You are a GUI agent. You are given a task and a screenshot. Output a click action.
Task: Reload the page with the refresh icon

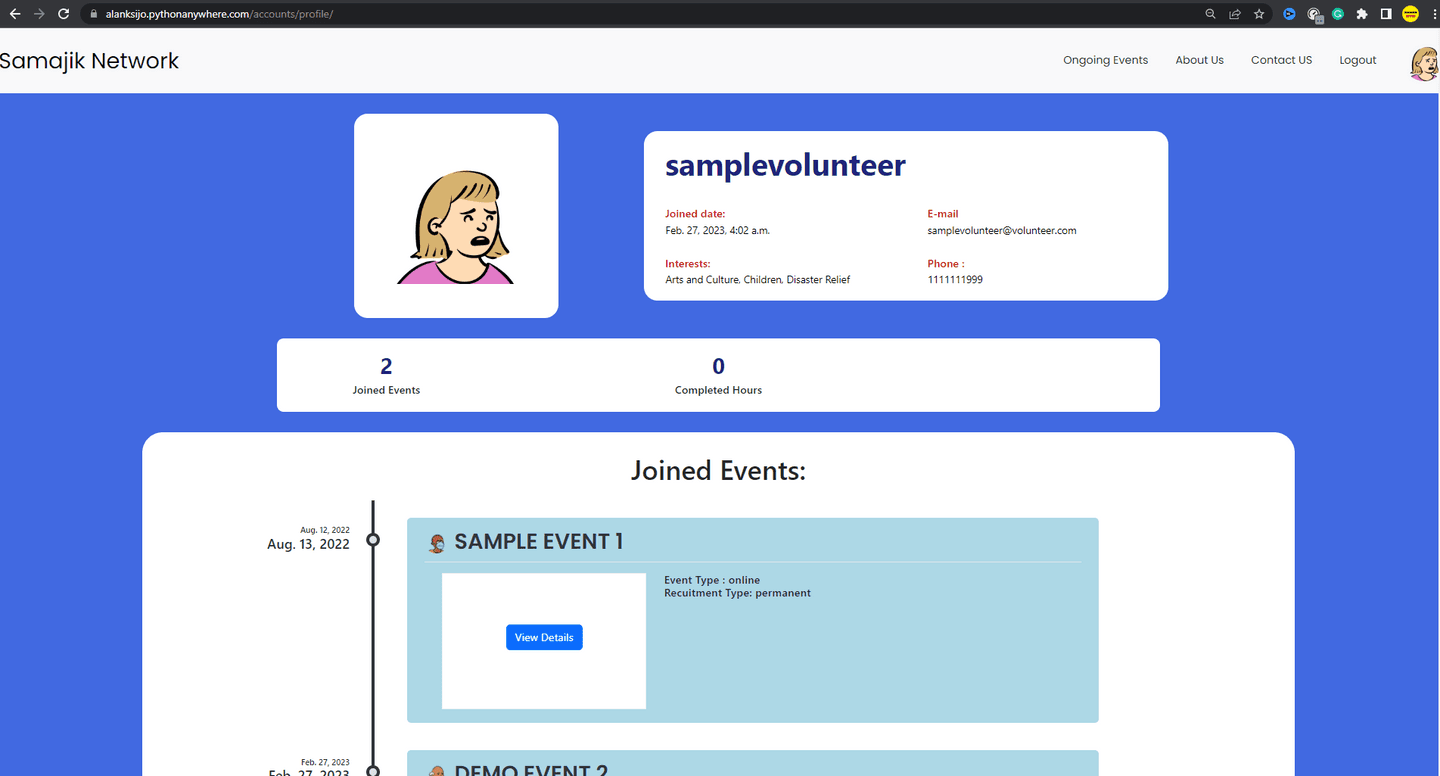coord(64,14)
